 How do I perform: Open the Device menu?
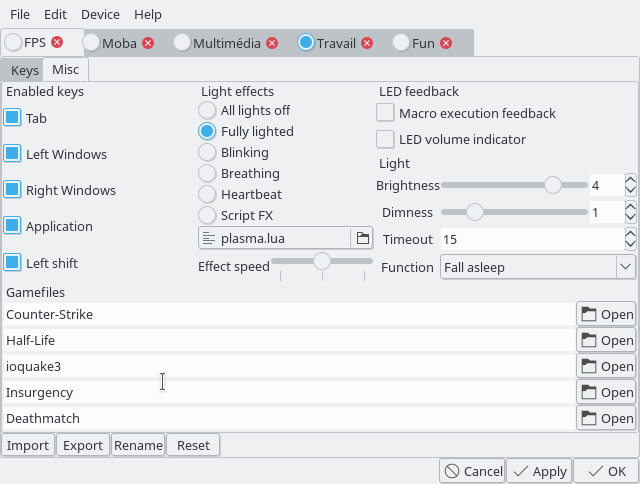click(100, 15)
